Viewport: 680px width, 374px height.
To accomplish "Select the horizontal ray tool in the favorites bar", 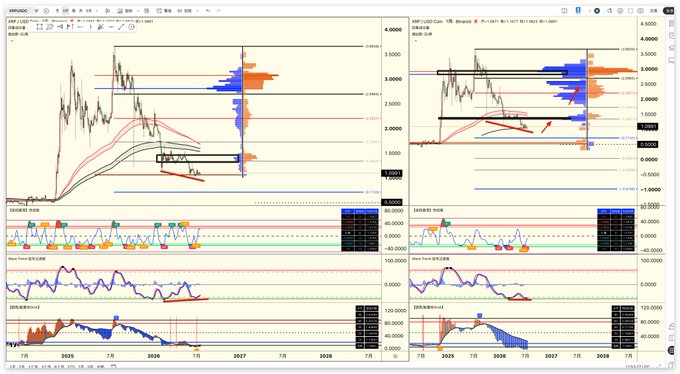I will tap(81, 27).
